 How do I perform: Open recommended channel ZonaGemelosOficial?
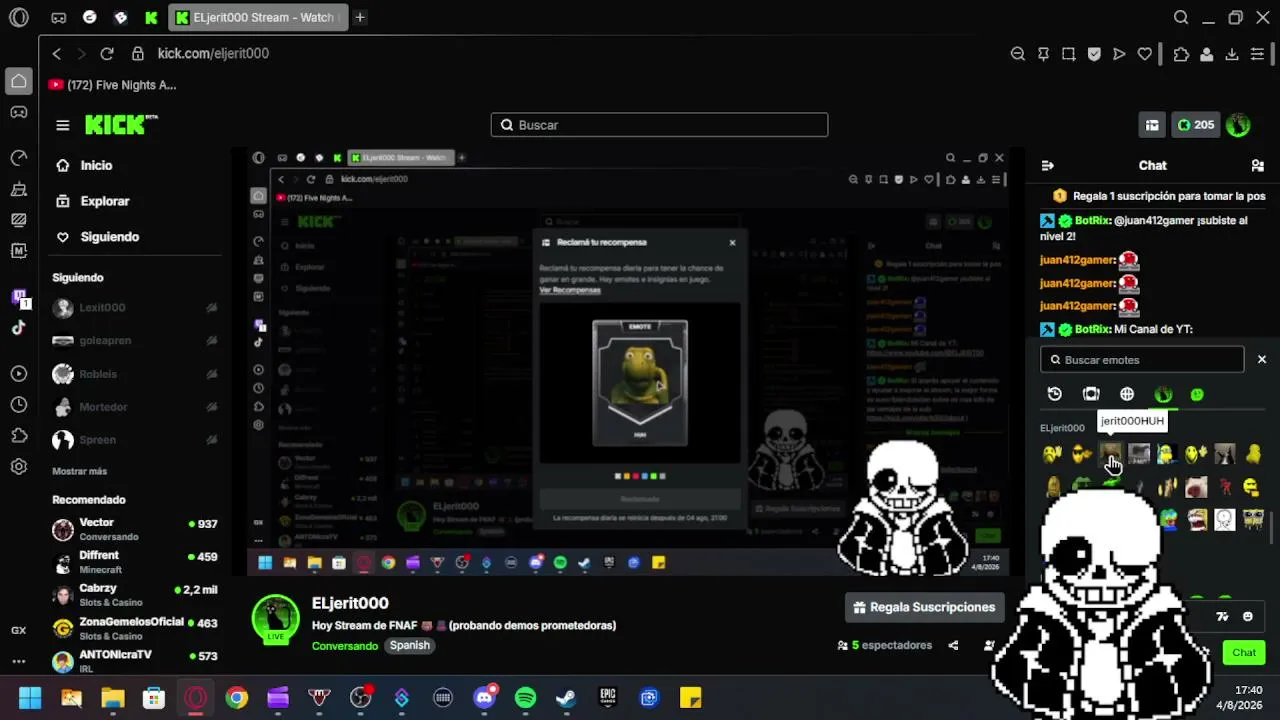point(135,628)
